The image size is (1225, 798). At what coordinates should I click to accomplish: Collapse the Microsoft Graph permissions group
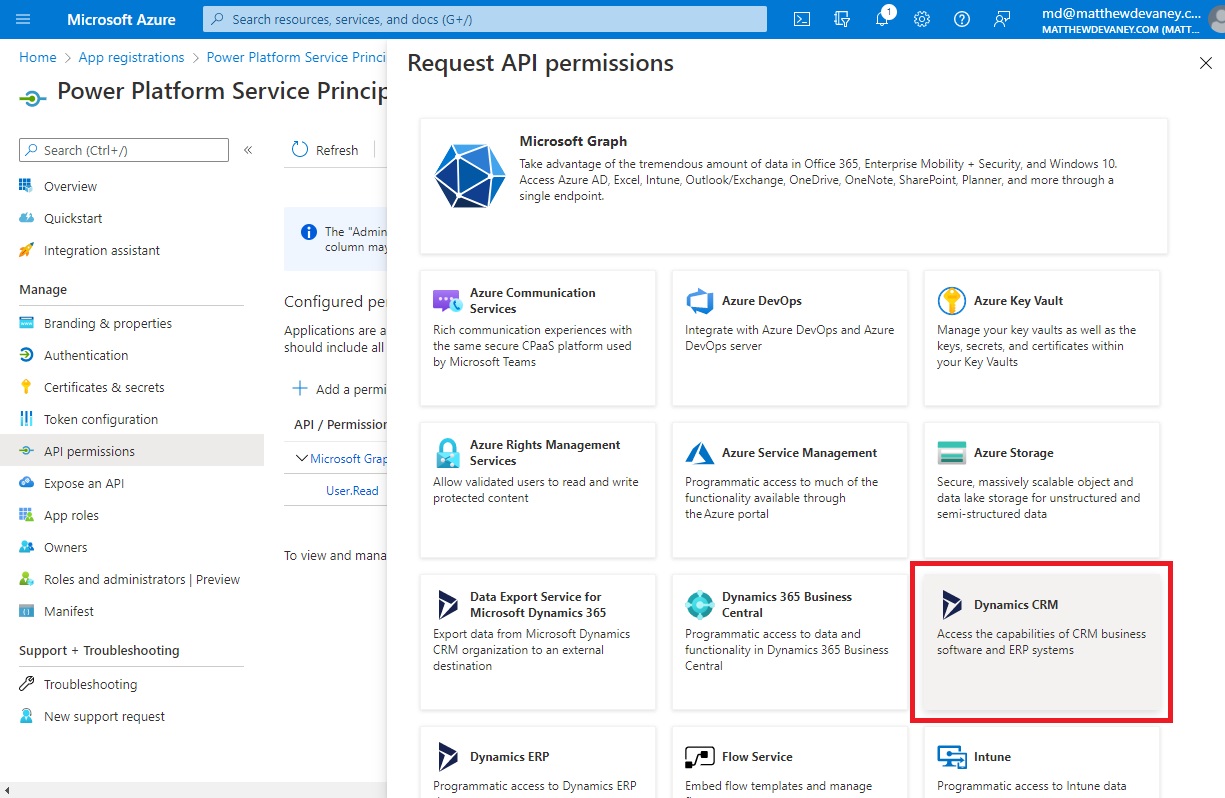point(300,458)
